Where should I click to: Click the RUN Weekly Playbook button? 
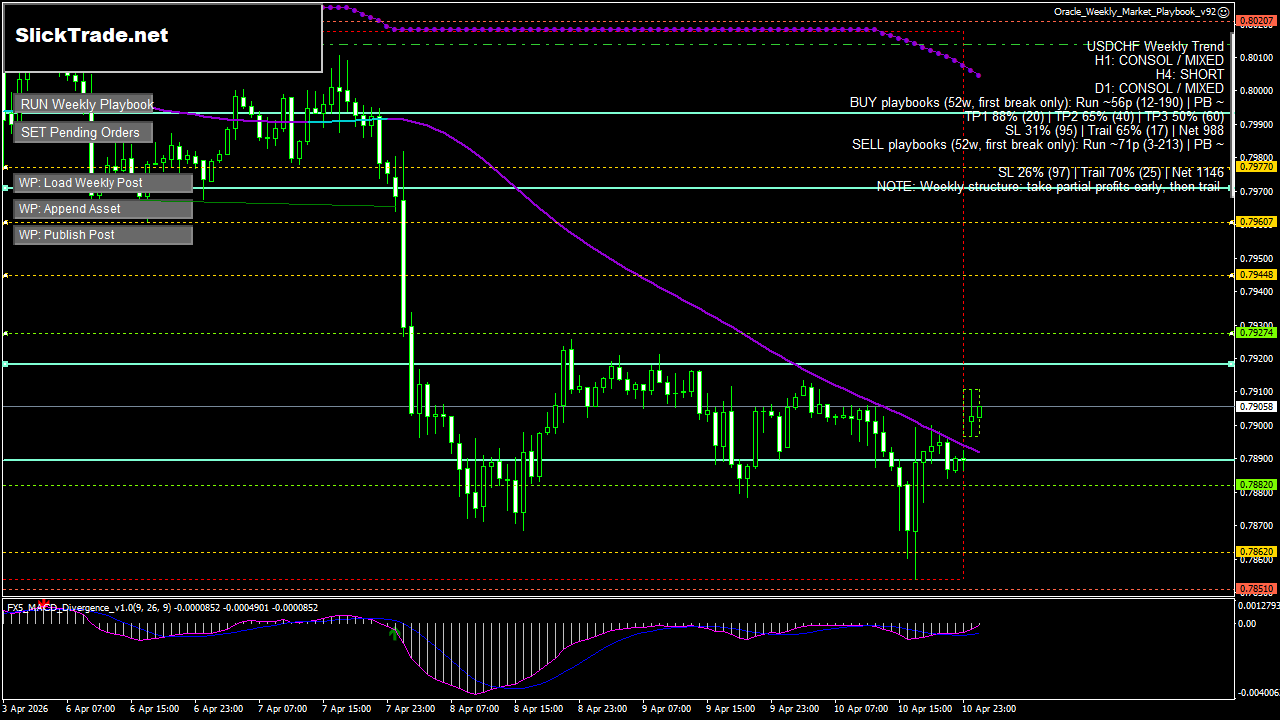click(83, 104)
